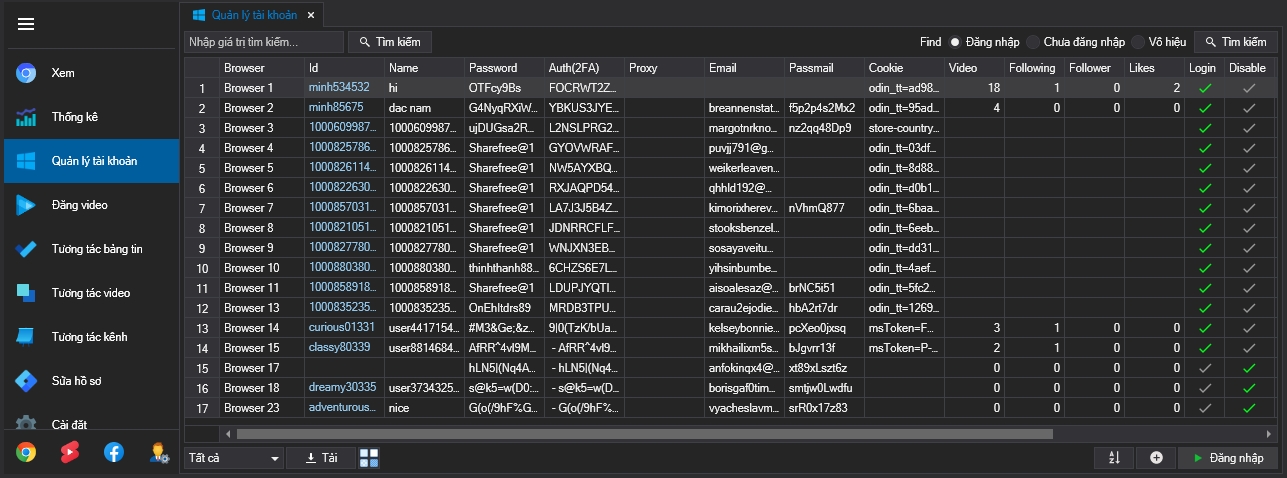The height and width of the screenshot is (478, 1287).
Task: Click the green "Đăng nhập" run button
Action: click(1228, 457)
